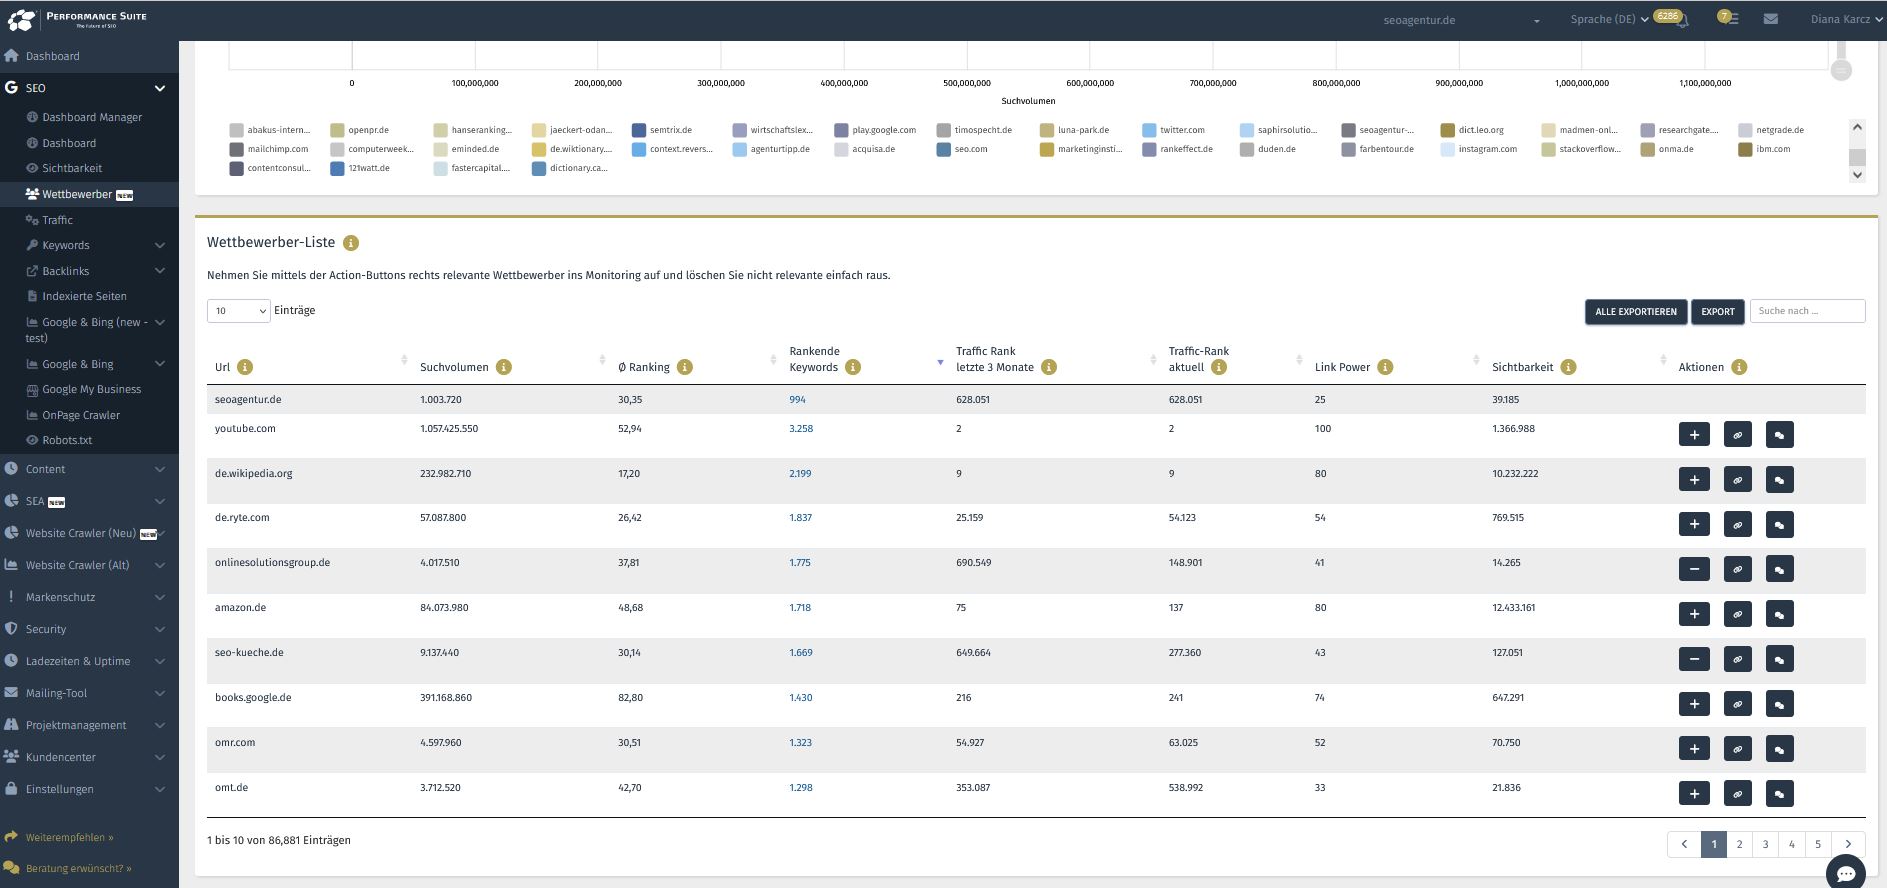Open the chat support bubble

(x=1846, y=872)
